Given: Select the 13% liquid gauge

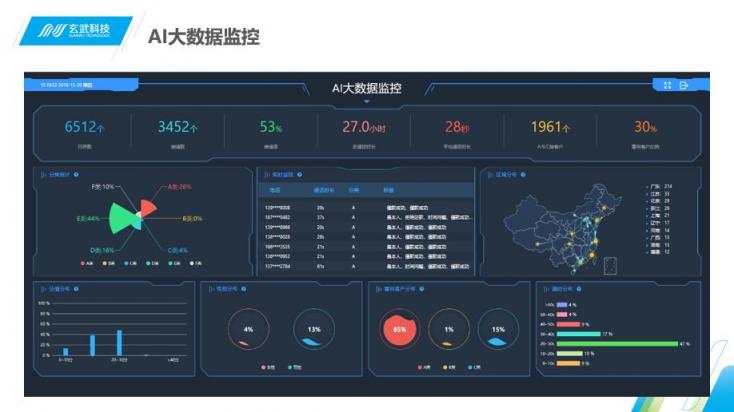Looking at the screenshot, I should 314,330.
